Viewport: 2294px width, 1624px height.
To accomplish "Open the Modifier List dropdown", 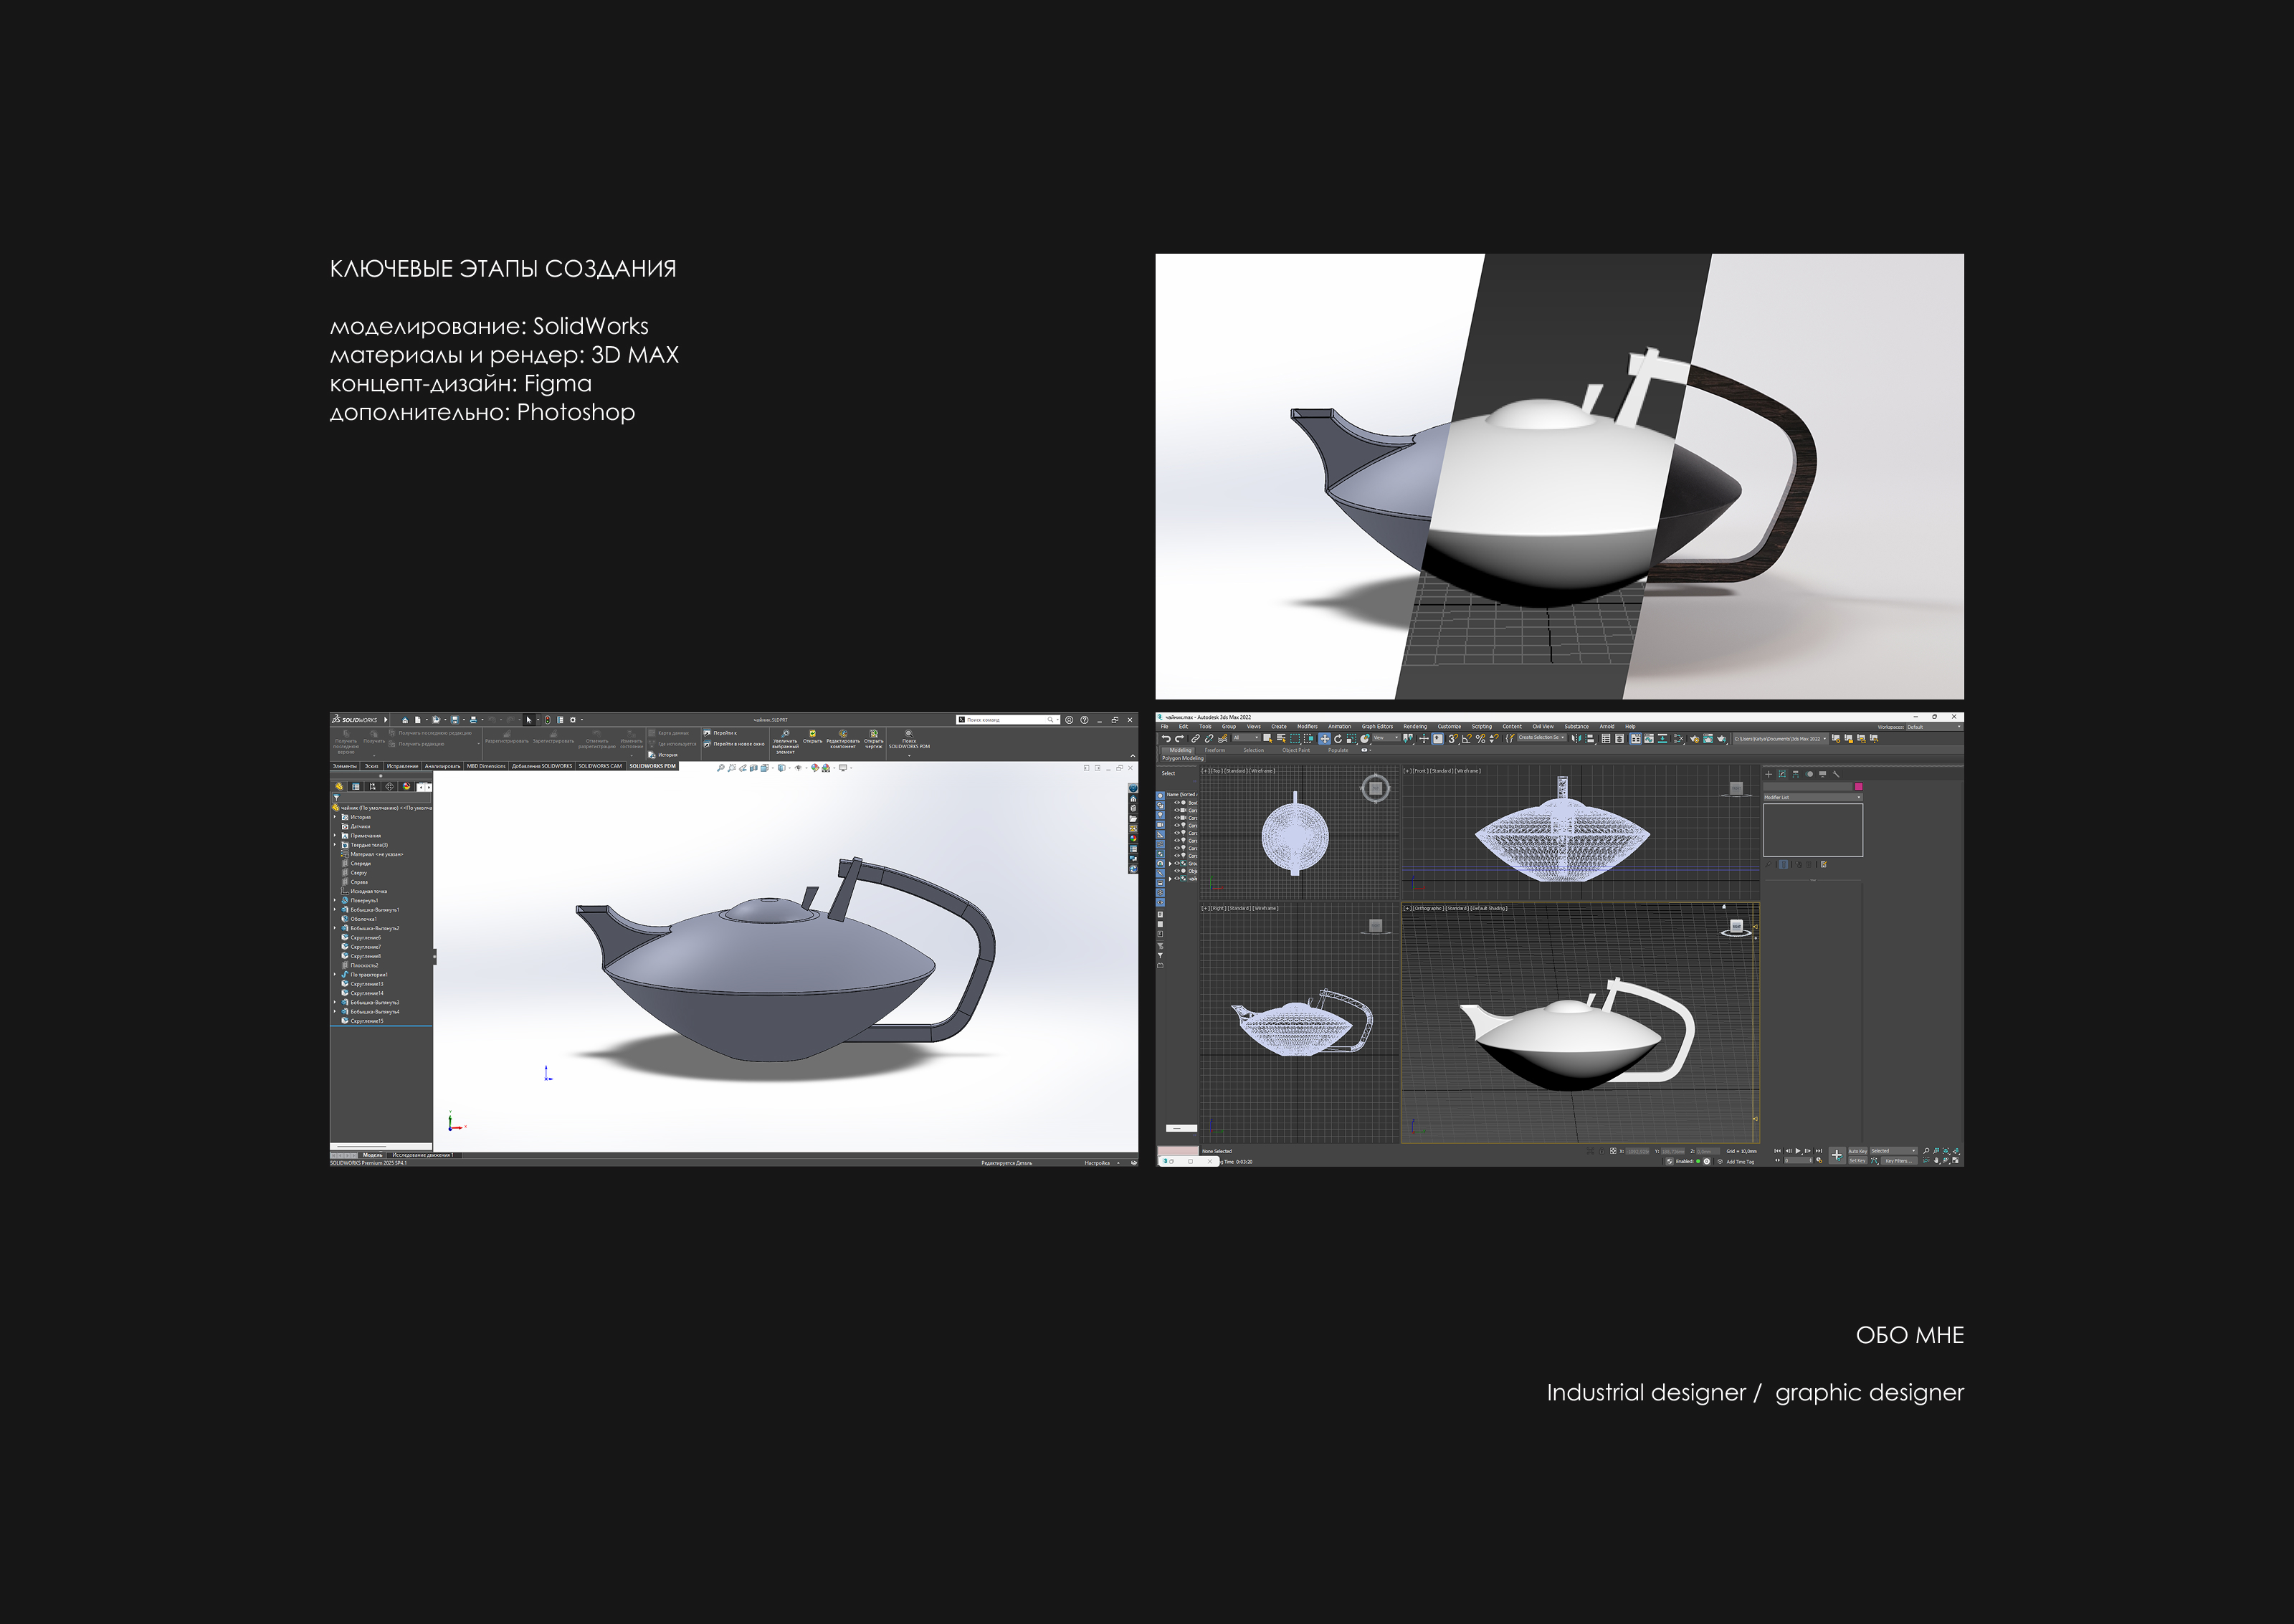I will pyautogui.click(x=1813, y=798).
